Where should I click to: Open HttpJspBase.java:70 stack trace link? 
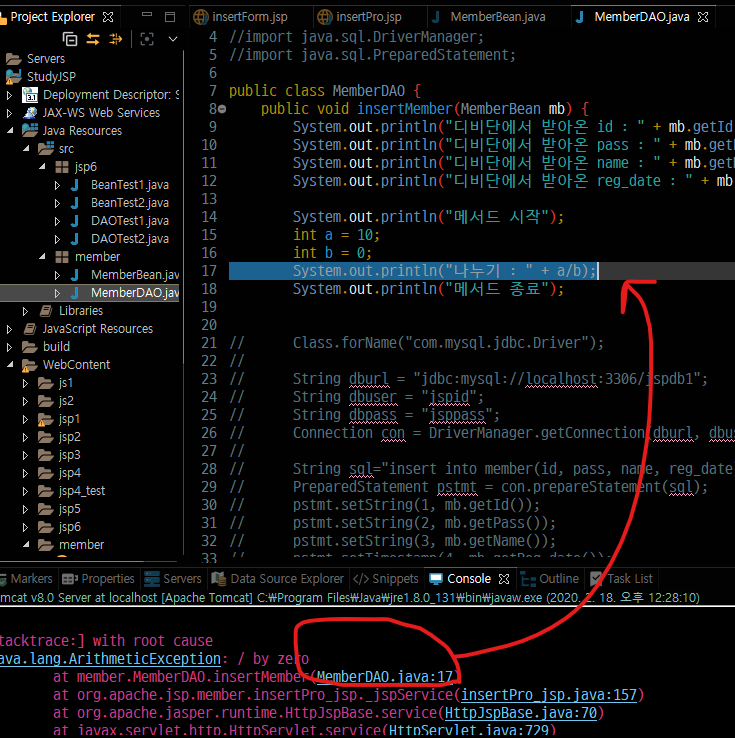521,713
